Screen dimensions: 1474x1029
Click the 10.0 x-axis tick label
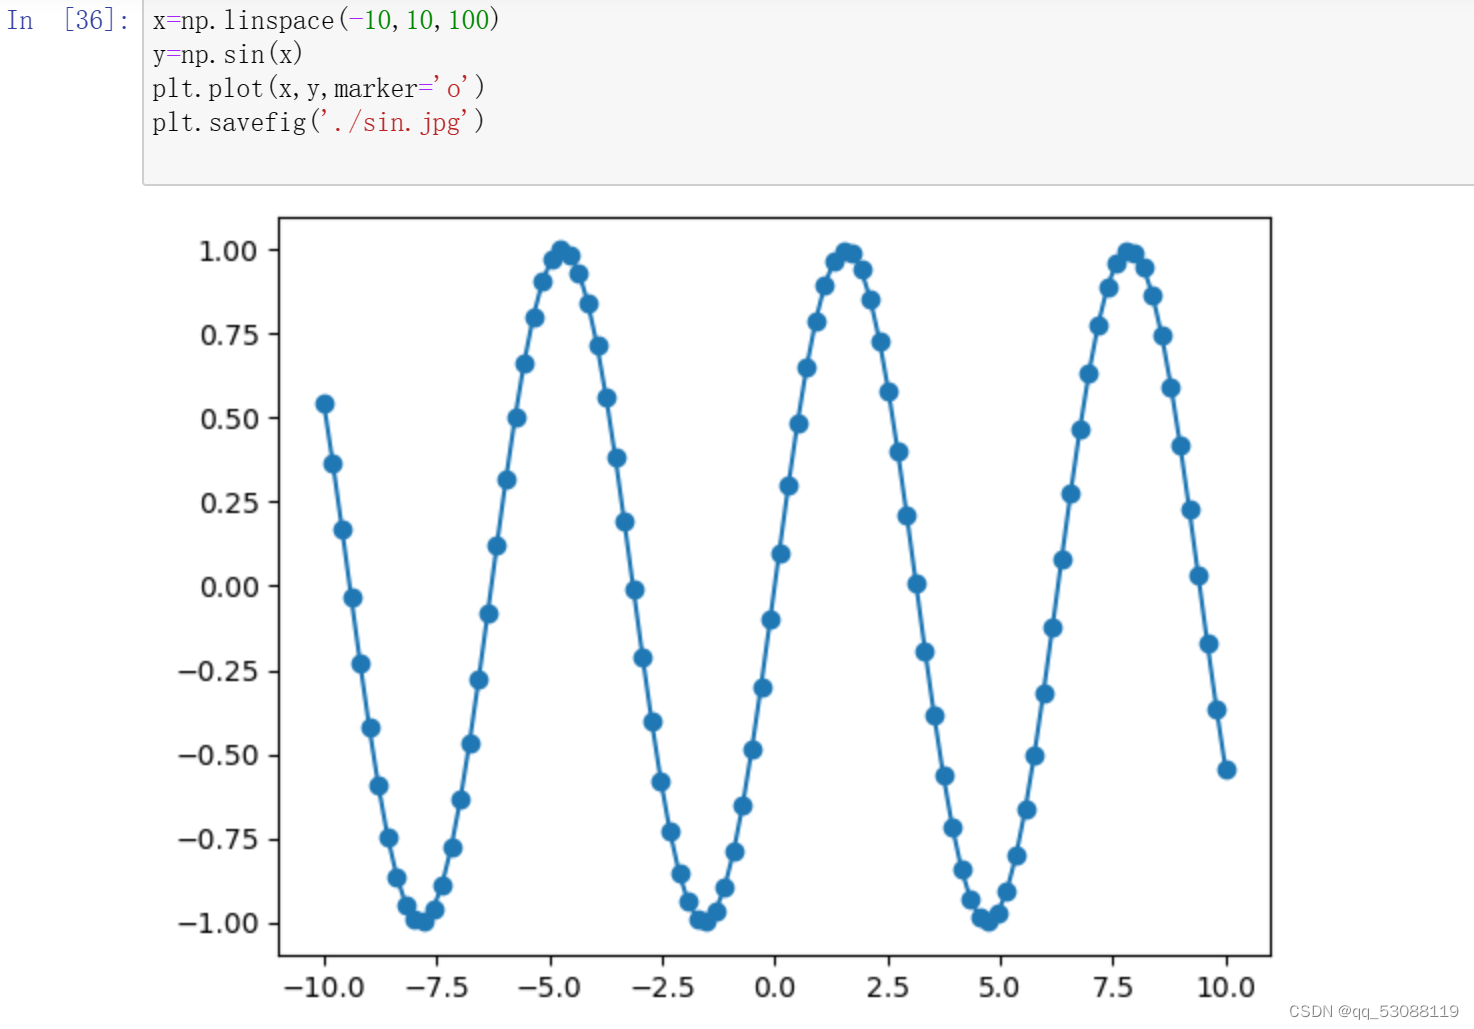(1226, 988)
